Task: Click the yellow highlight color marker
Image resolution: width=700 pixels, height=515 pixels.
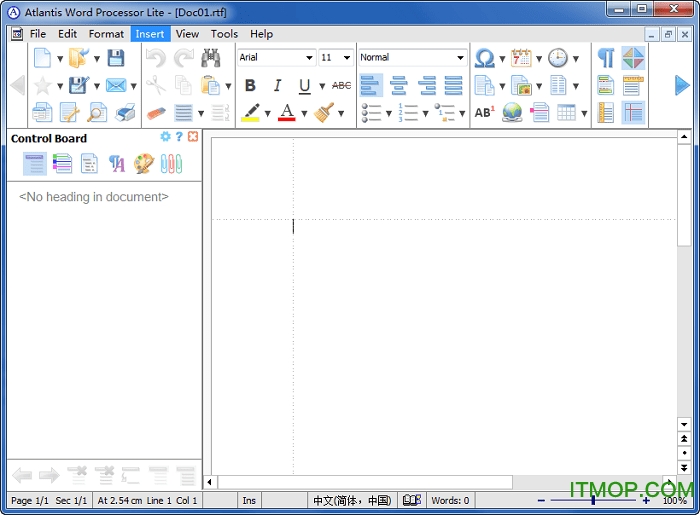Action: coord(251,112)
